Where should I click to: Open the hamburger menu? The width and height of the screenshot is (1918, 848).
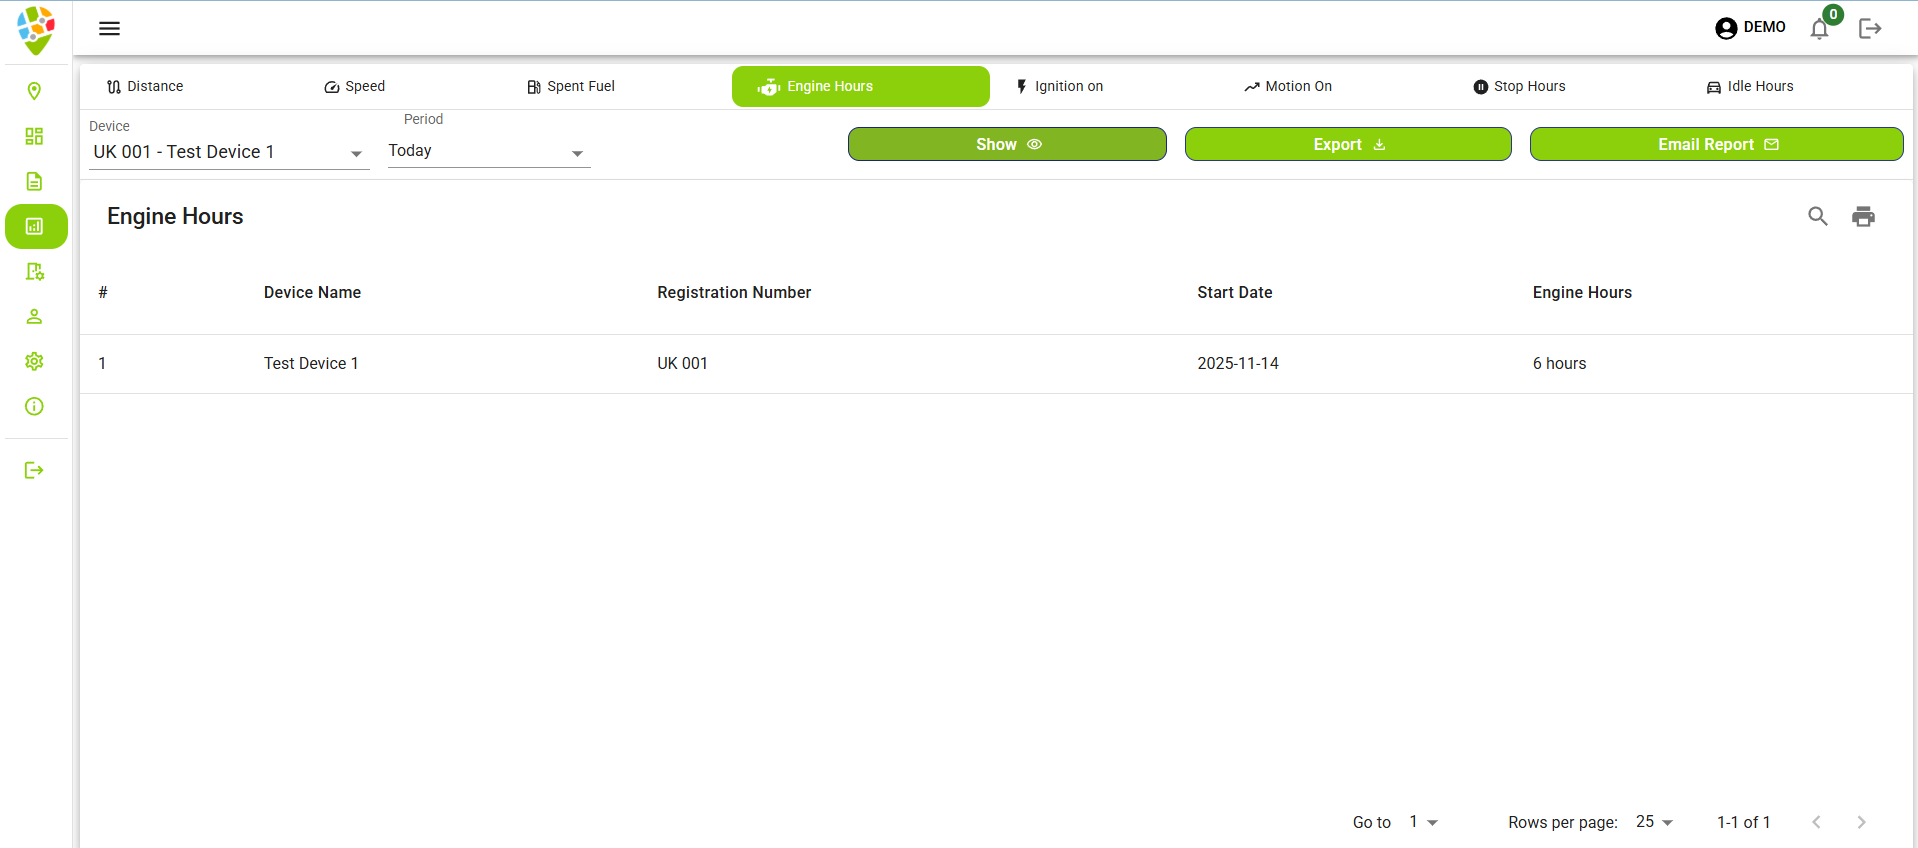109,28
